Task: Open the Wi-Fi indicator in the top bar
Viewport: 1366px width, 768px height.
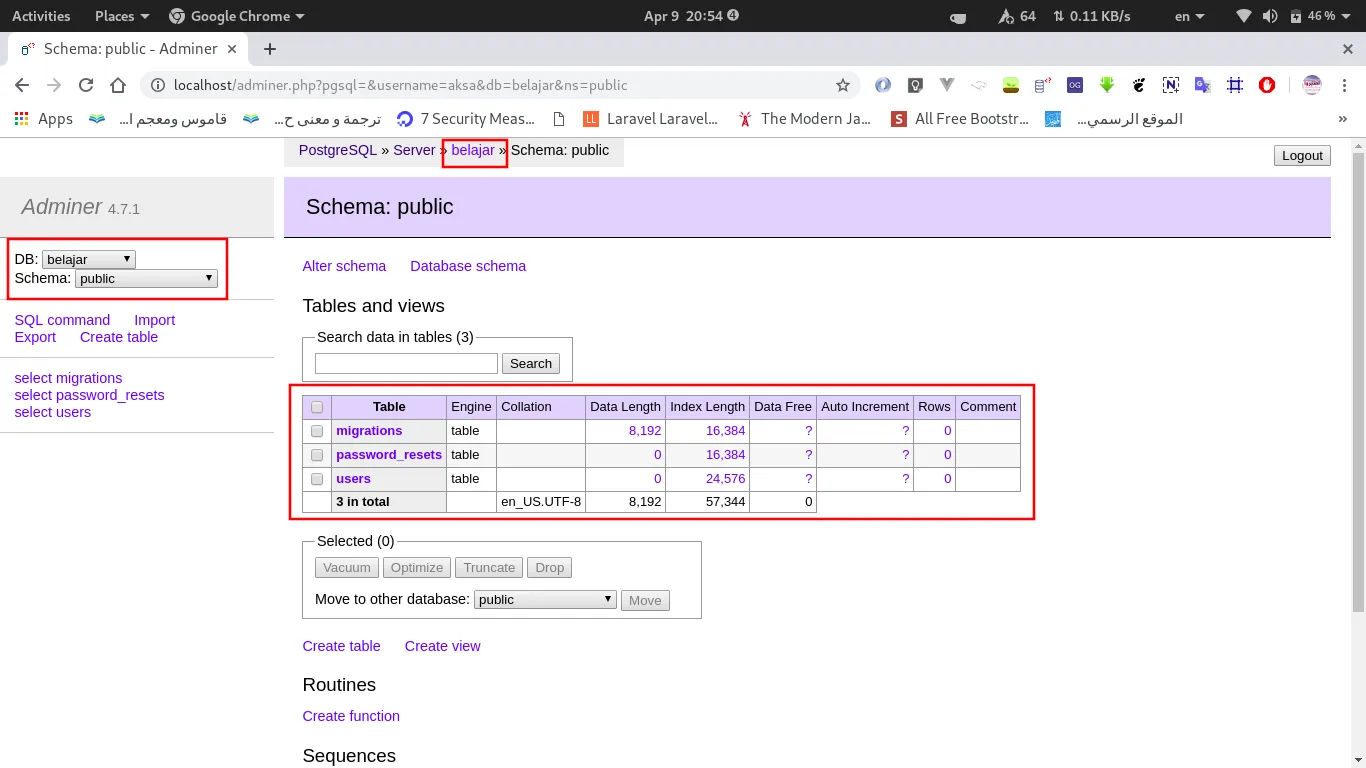Action: 1244,16
